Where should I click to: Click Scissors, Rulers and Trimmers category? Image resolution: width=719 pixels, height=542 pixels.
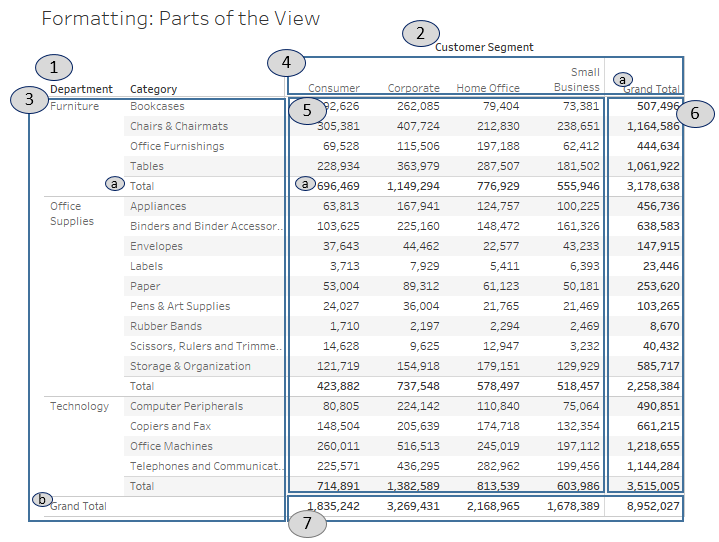coord(206,346)
